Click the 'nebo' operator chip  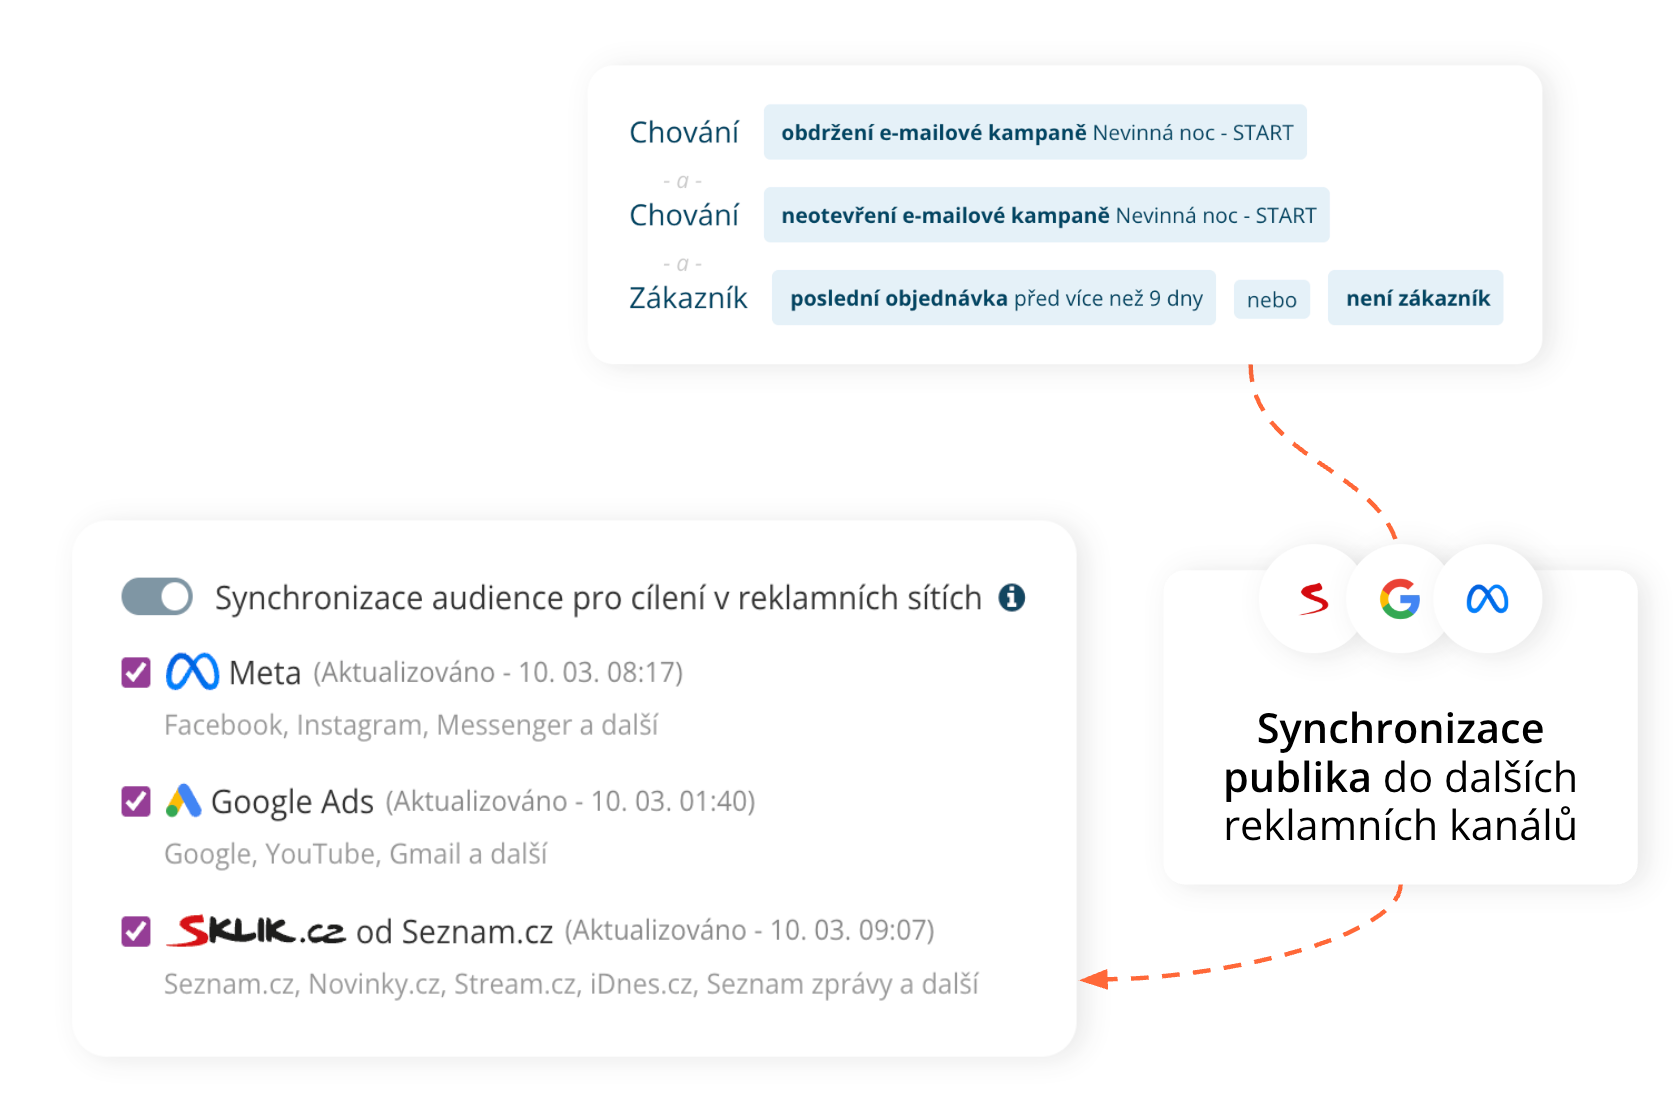[x=1271, y=300]
